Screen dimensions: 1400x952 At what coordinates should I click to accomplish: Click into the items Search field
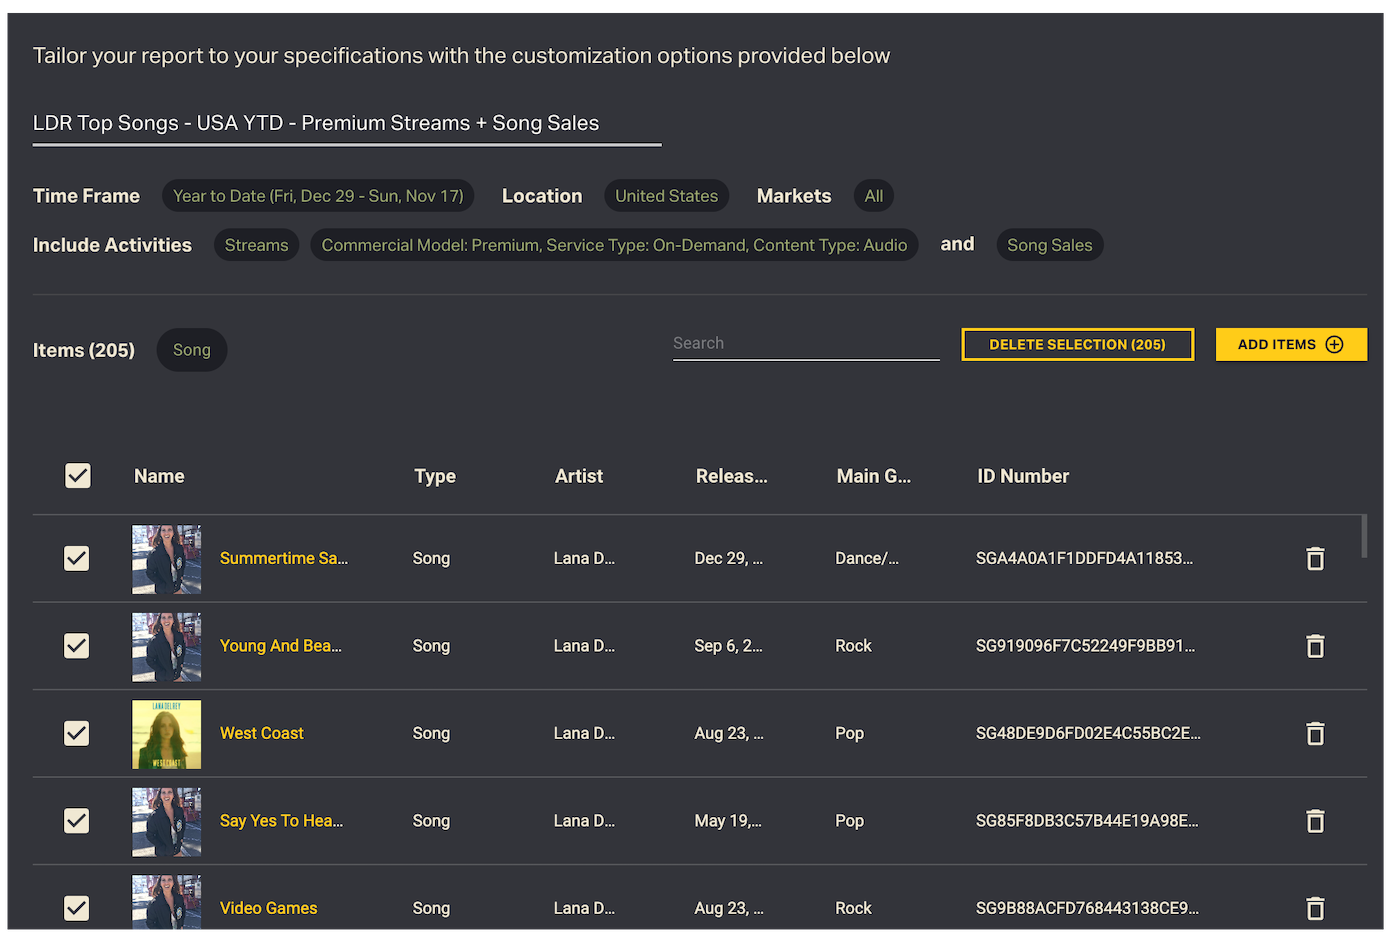(x=805, y=343)
